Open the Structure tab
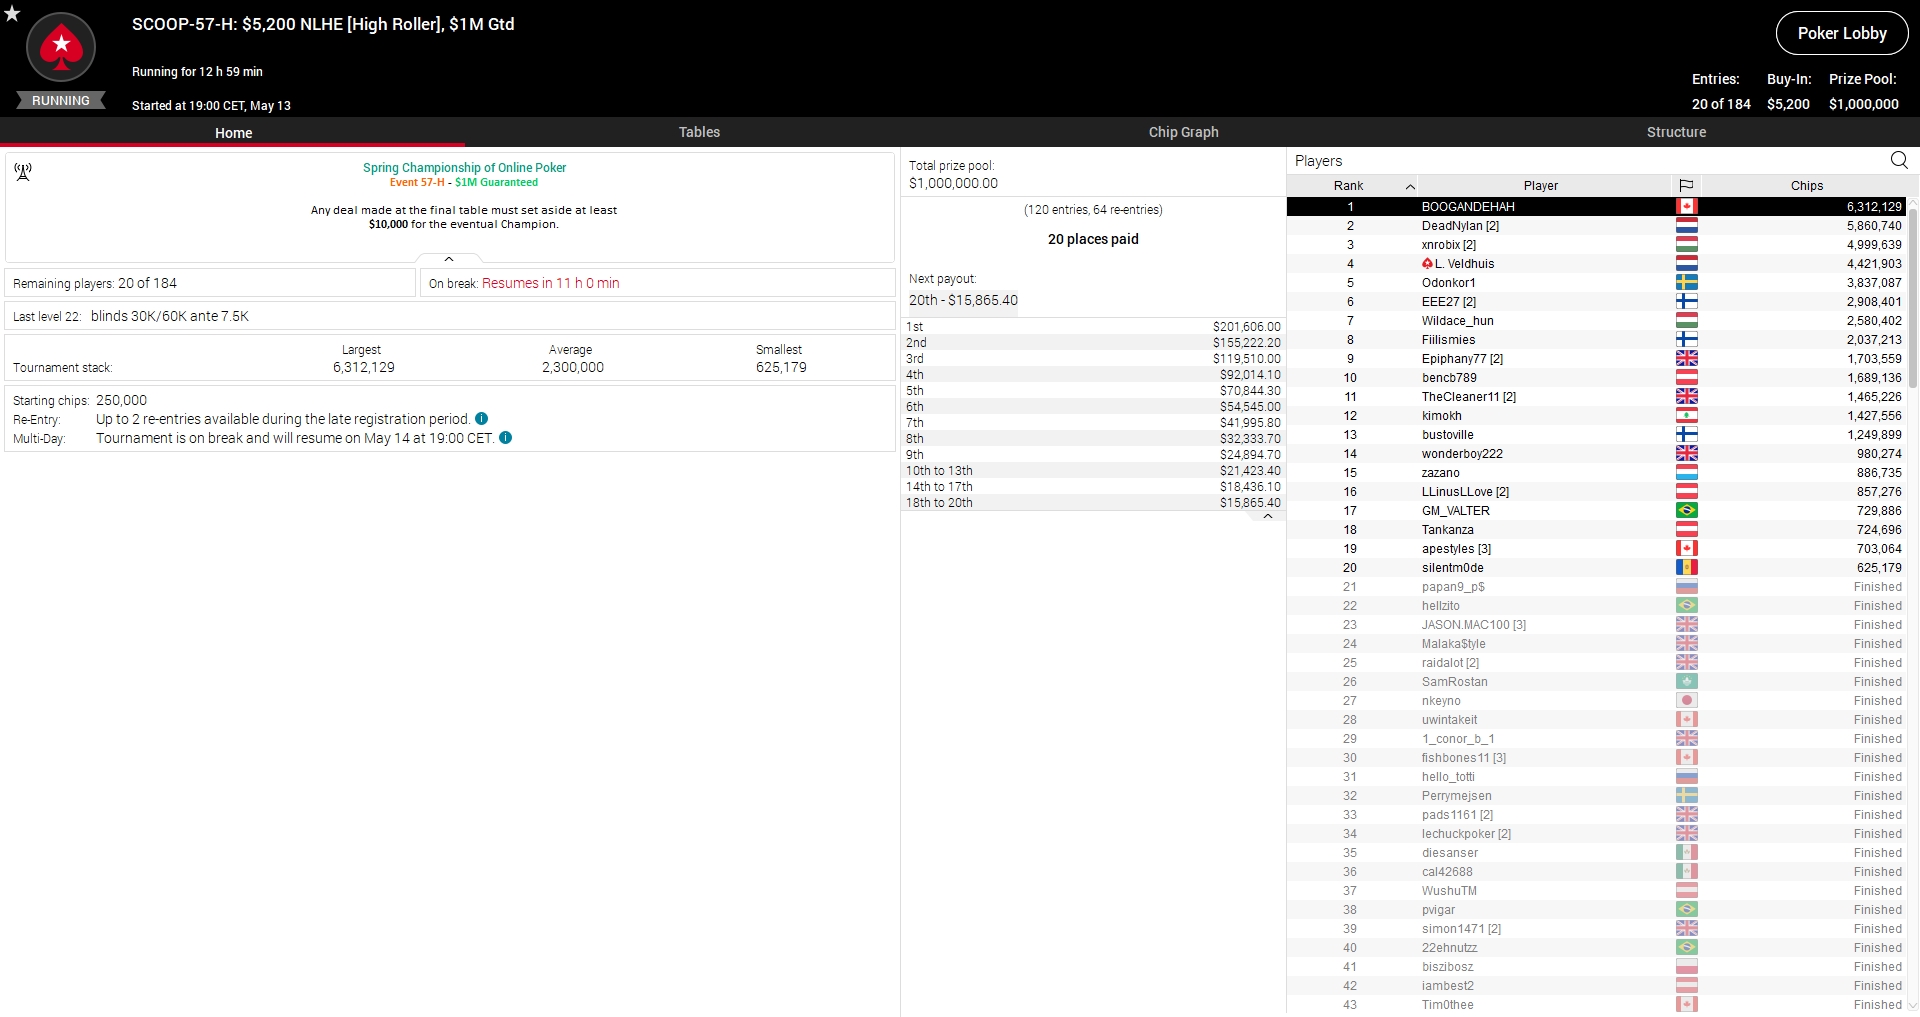1920x1017 pixels. coord(1676,132)
